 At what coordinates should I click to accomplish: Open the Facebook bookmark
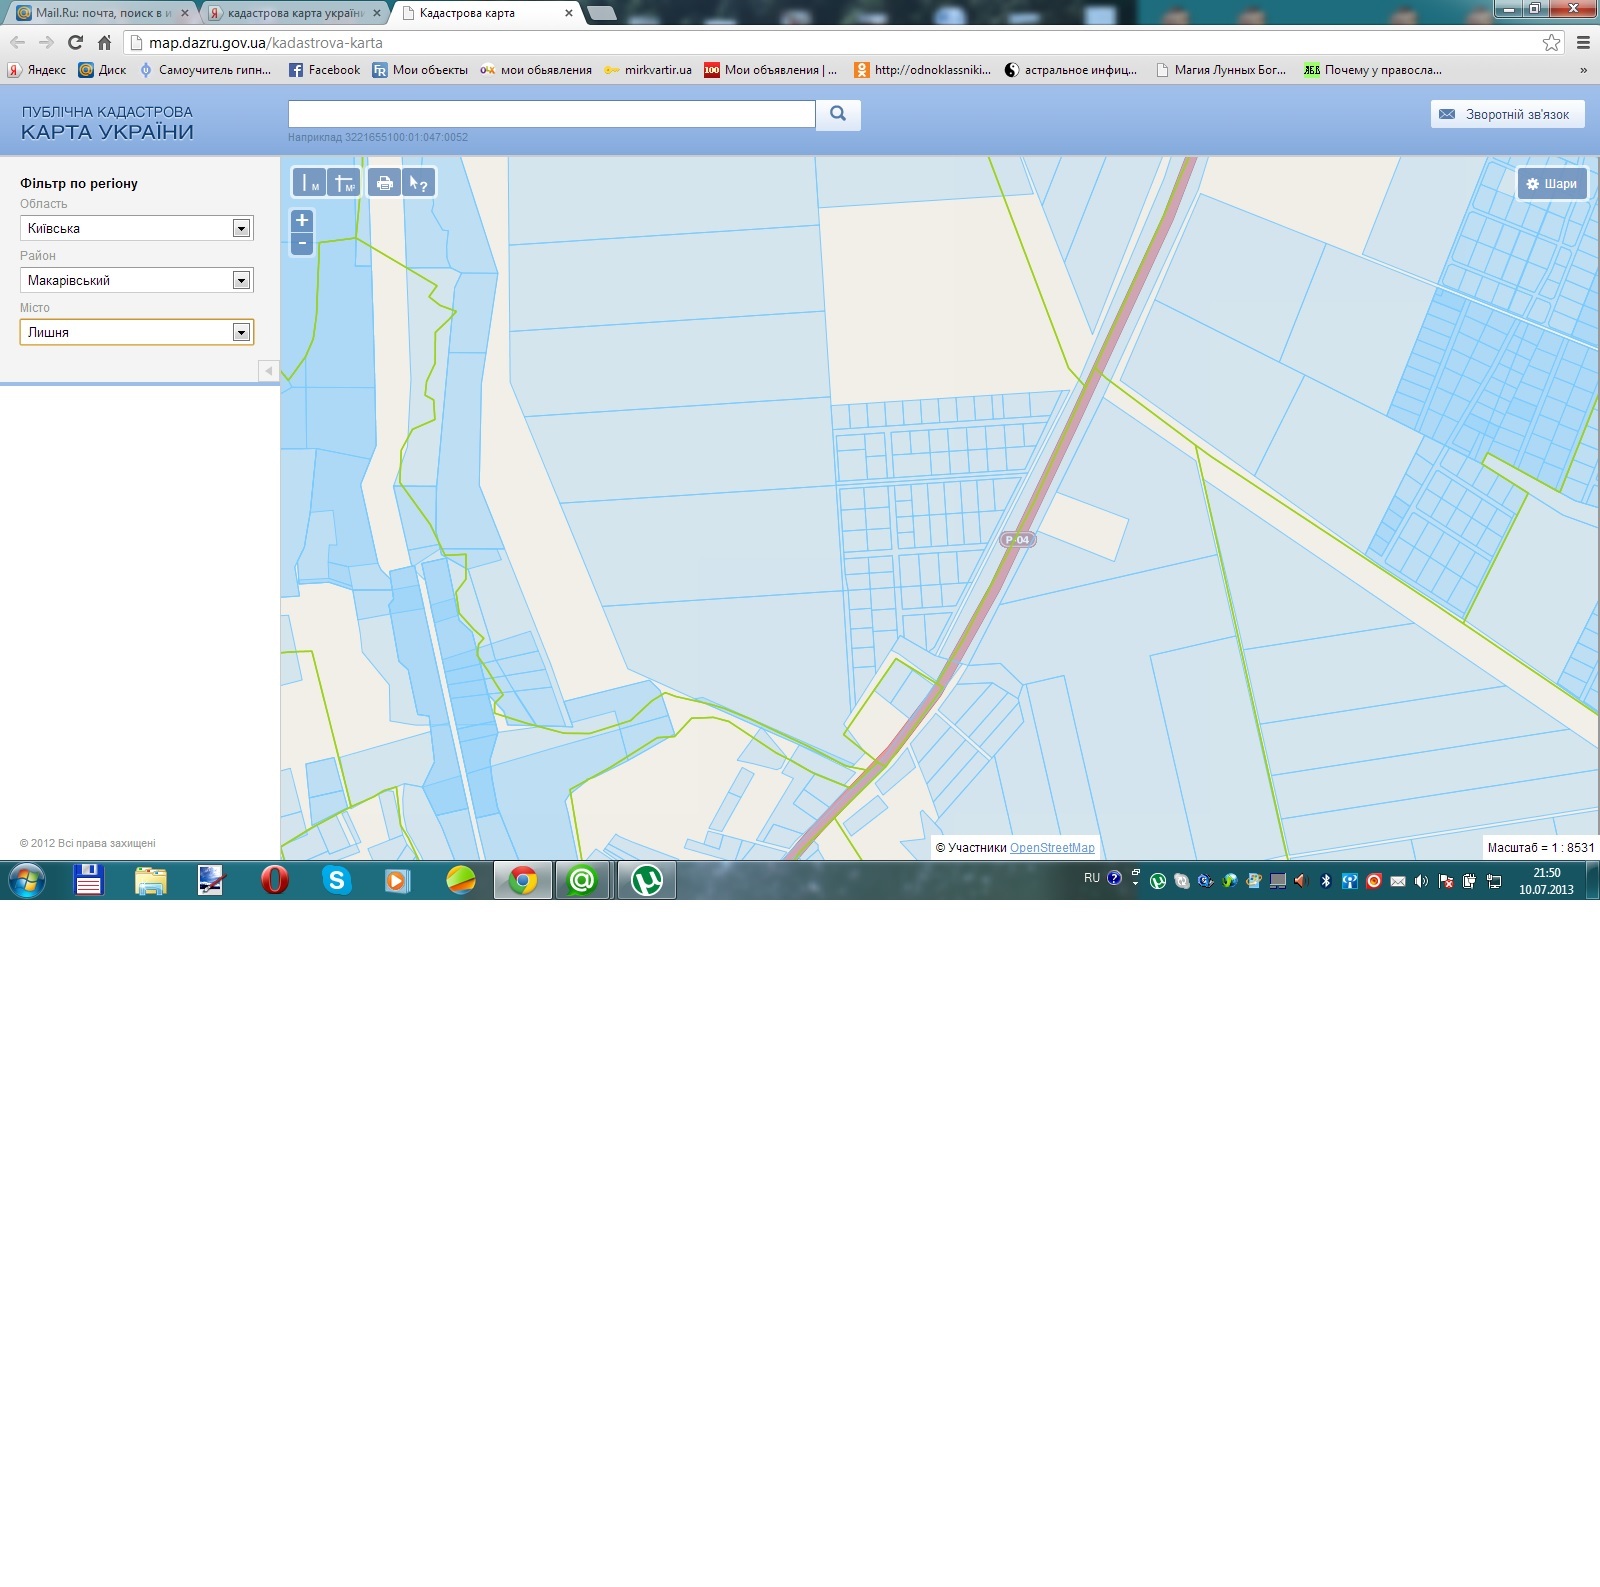324,70
